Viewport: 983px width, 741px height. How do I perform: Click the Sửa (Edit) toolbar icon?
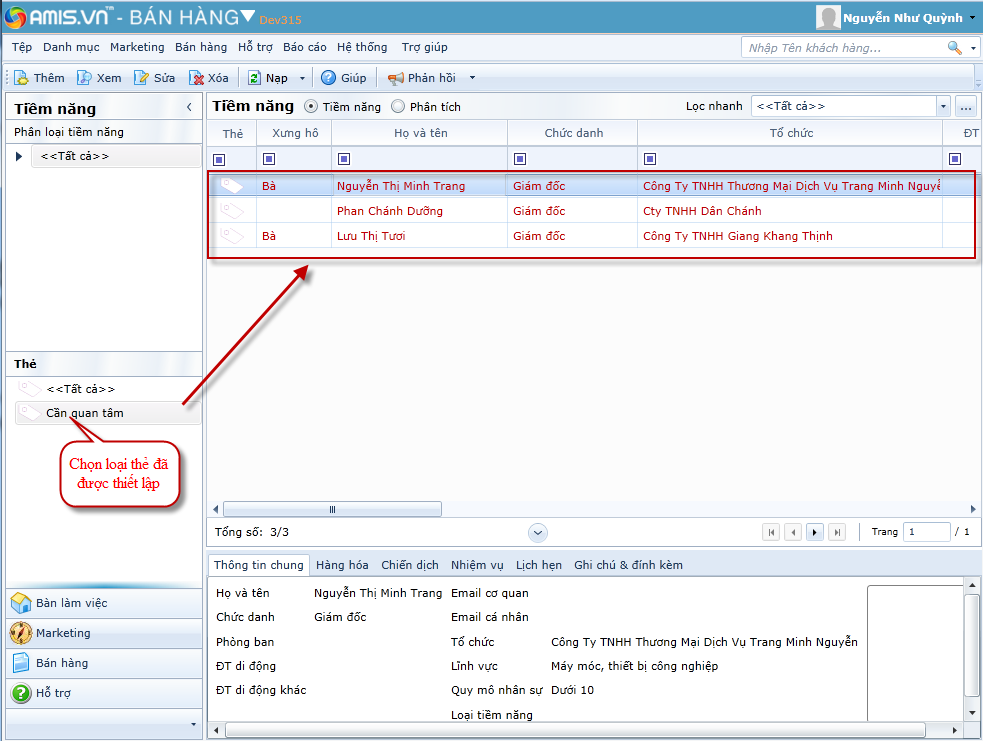142,78
